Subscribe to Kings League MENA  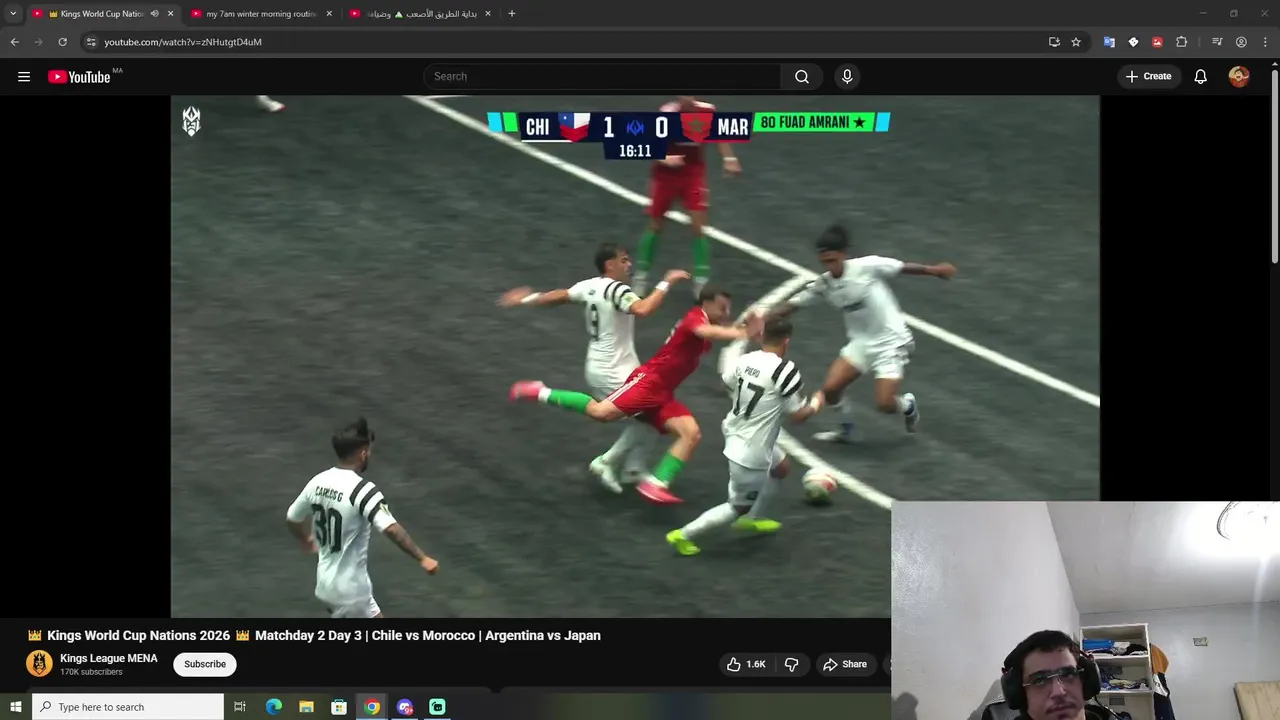click(205, 664)
